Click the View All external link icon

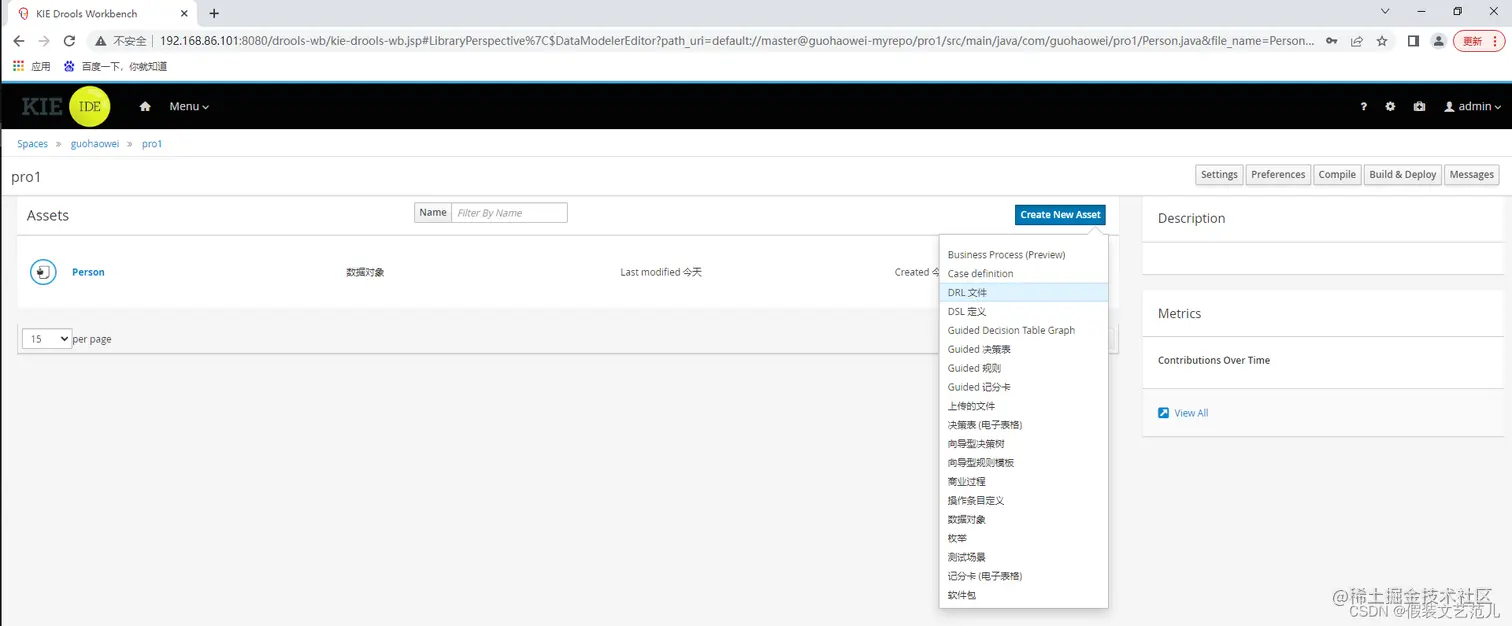tap(1163, 413)
